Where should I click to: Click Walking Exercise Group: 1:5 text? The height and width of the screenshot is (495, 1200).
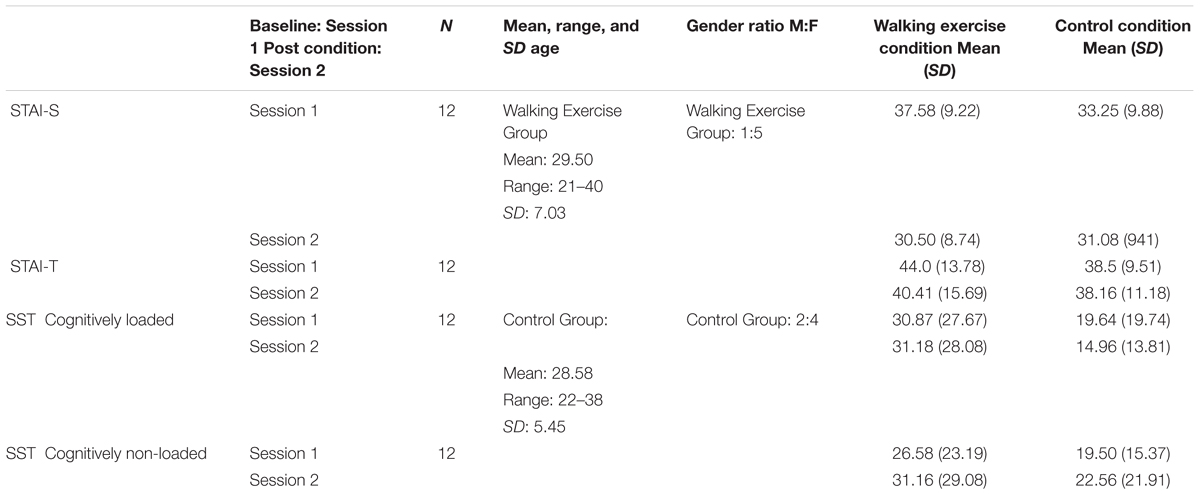[746, 121]
